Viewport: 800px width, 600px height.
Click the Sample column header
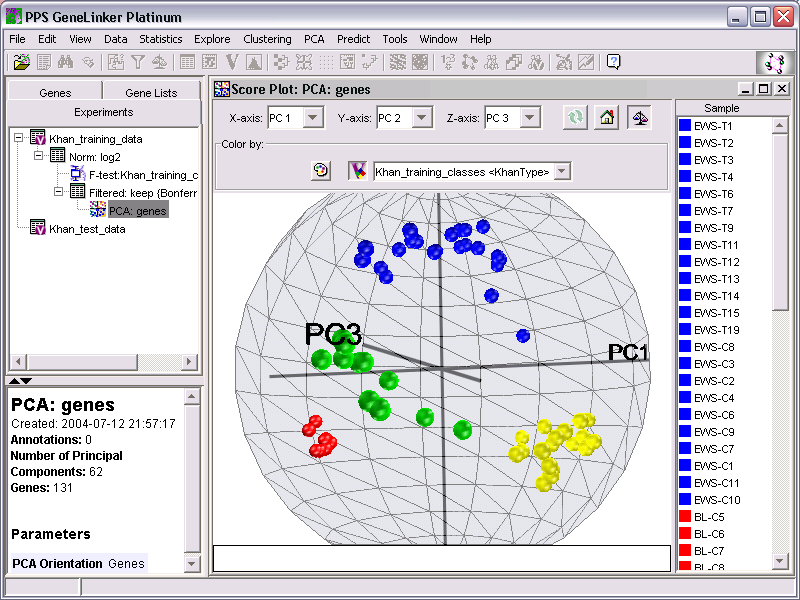pos(721,108)
